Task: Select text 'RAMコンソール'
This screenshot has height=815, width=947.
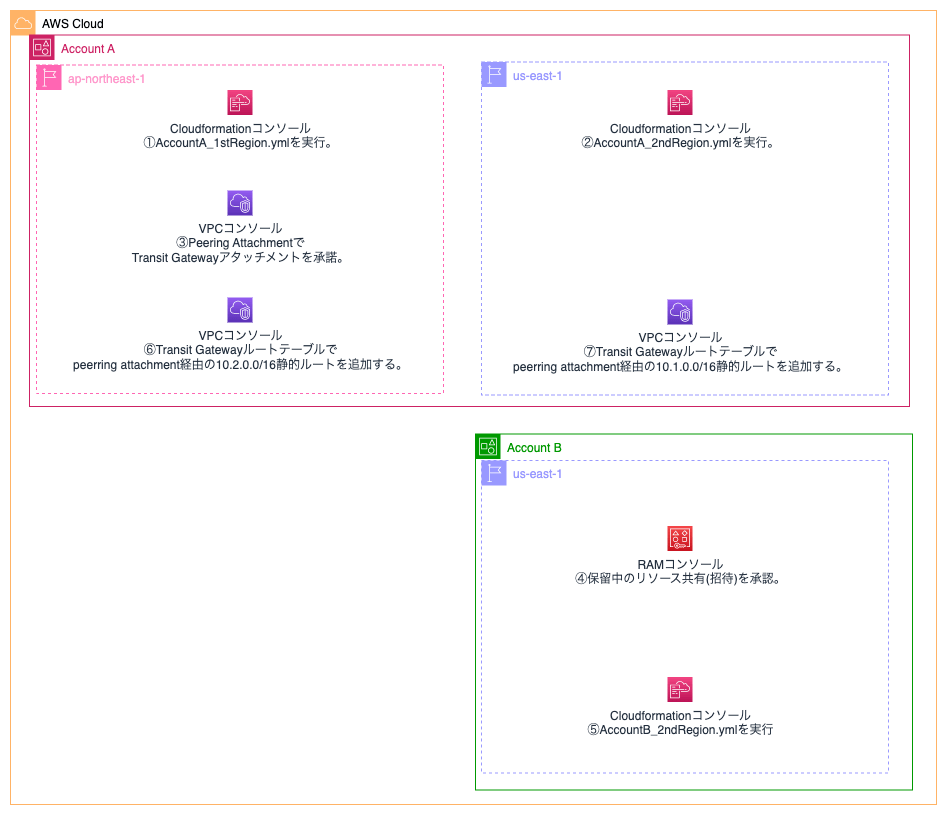Action: coord(680,564)
